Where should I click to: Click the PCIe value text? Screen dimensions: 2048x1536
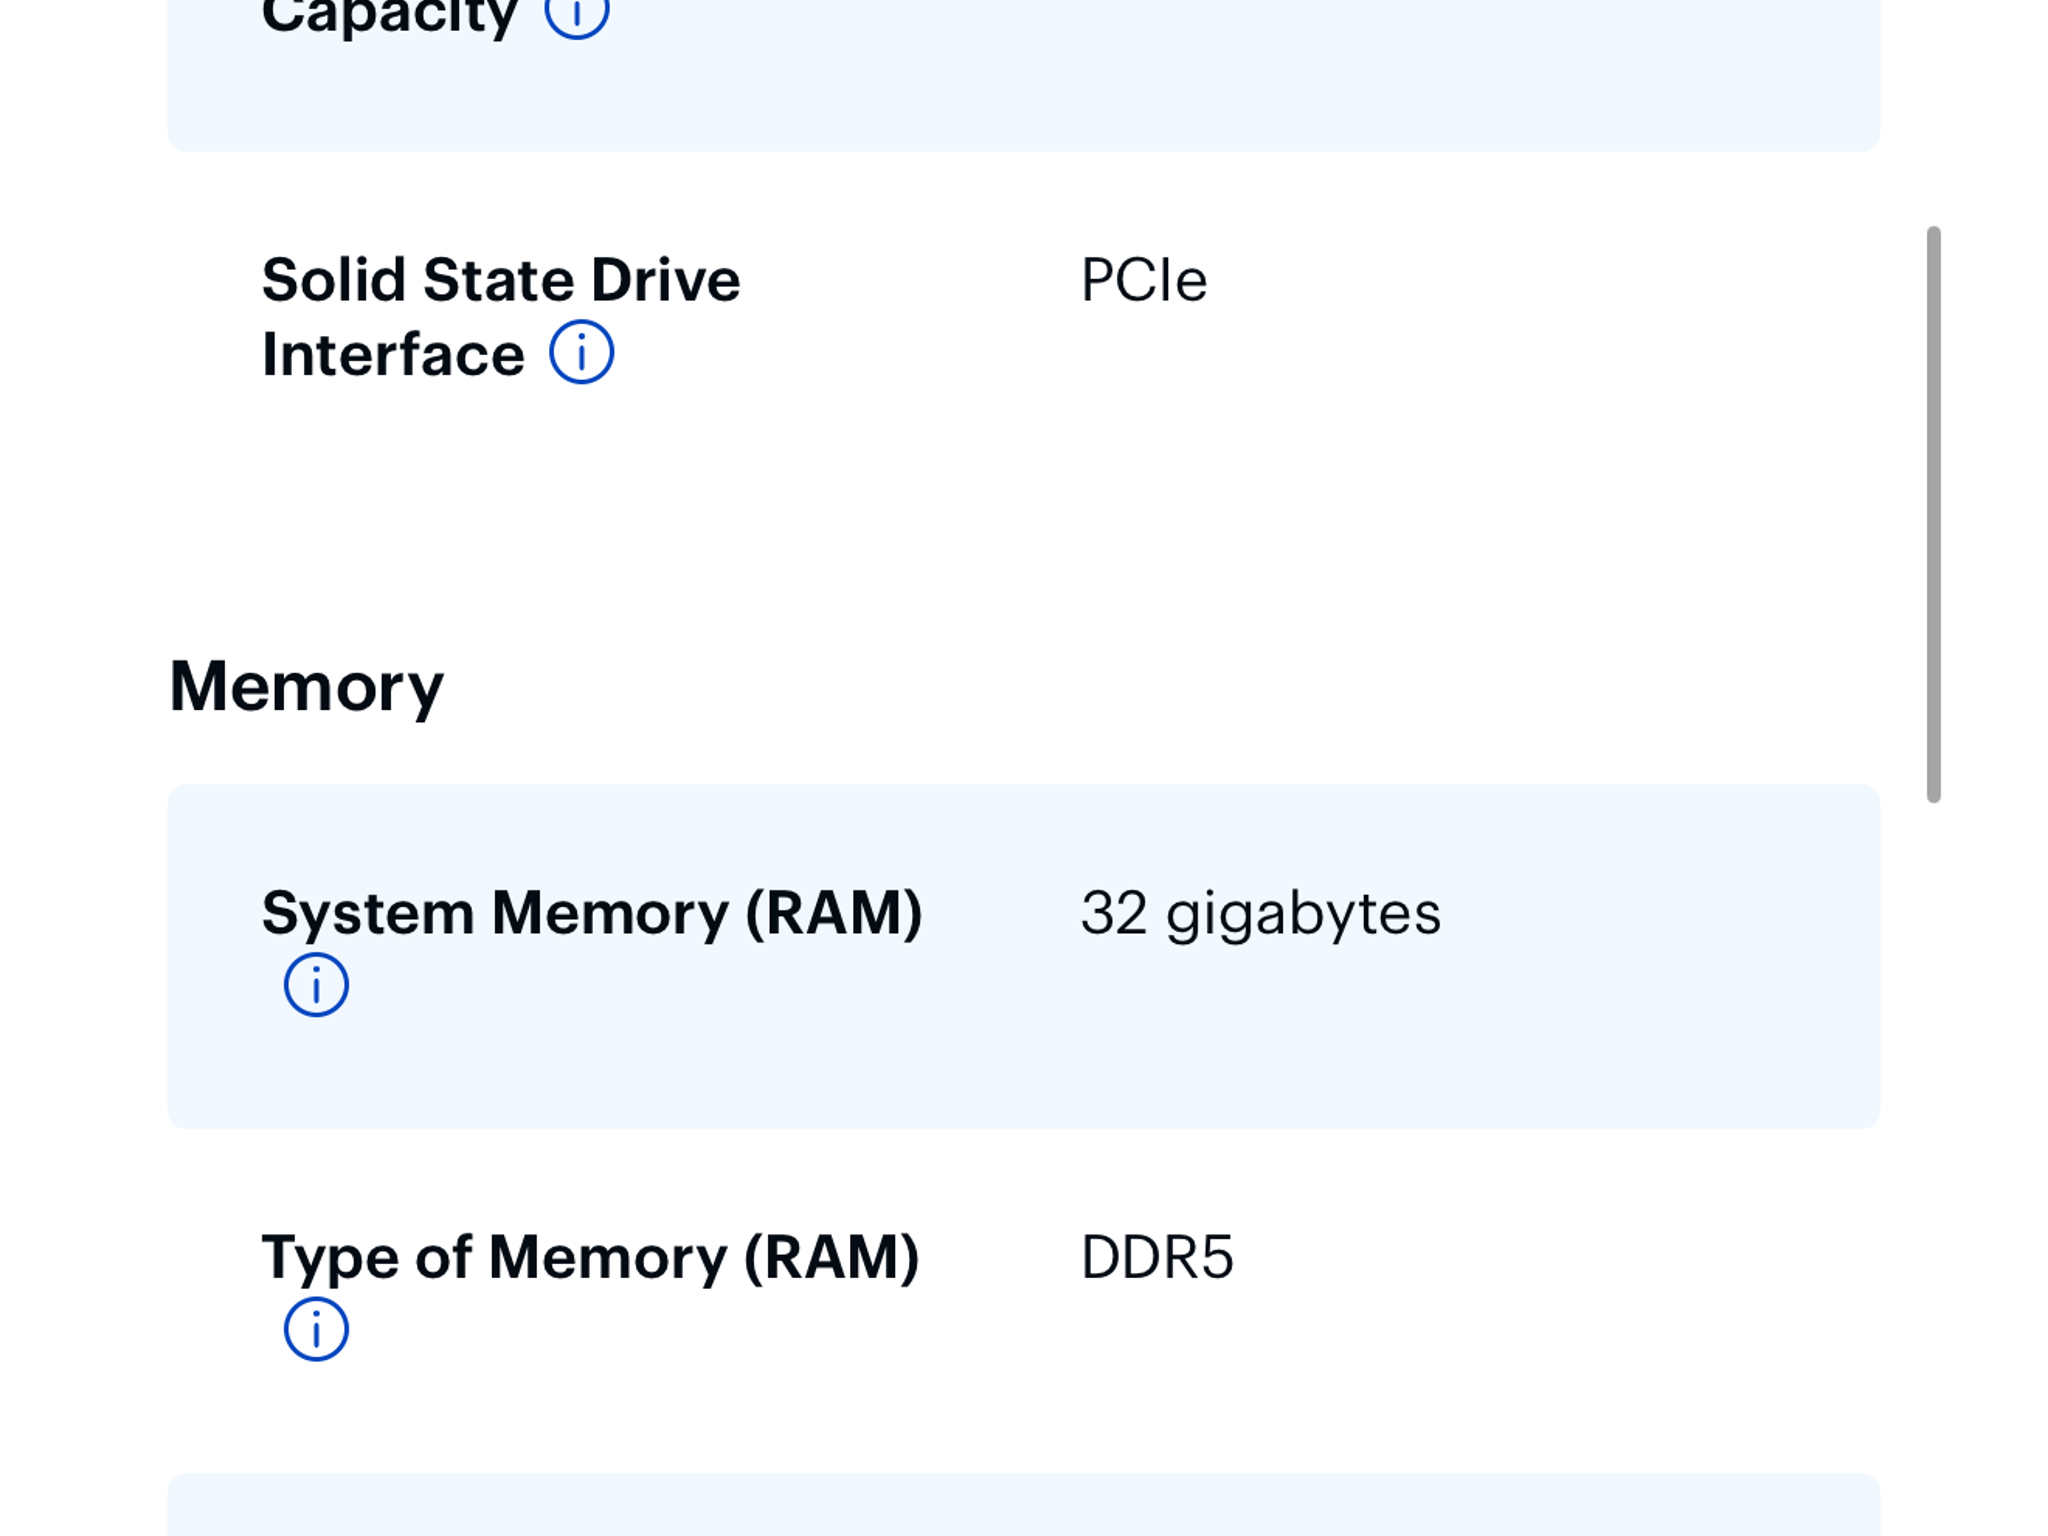tap(1144, 280)
